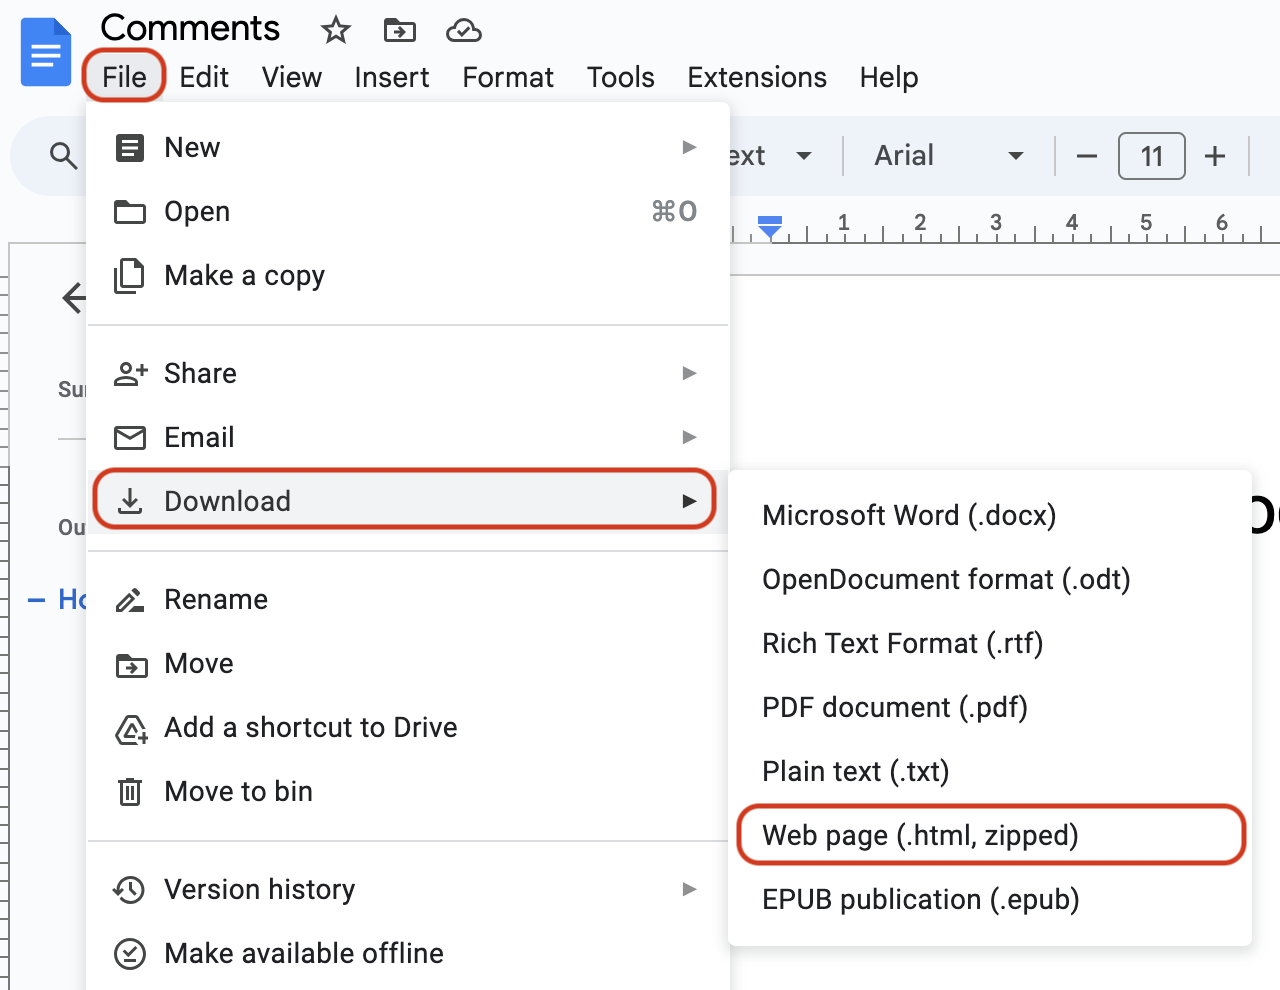Open the paragraph style dropdown arrow
This screenshot has width=1280, height=990.
pos(803,156)
